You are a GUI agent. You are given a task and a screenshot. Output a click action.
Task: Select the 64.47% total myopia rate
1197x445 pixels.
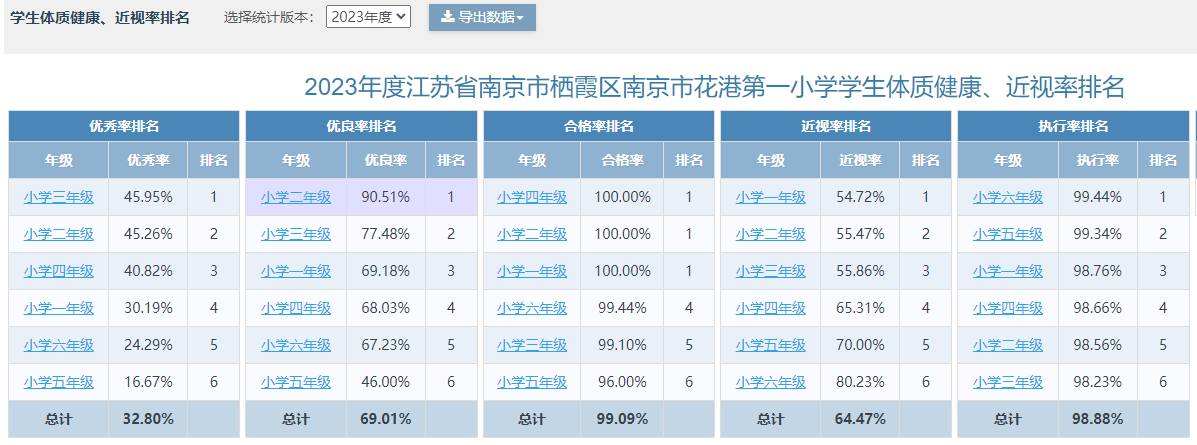[x=860, y=418]
